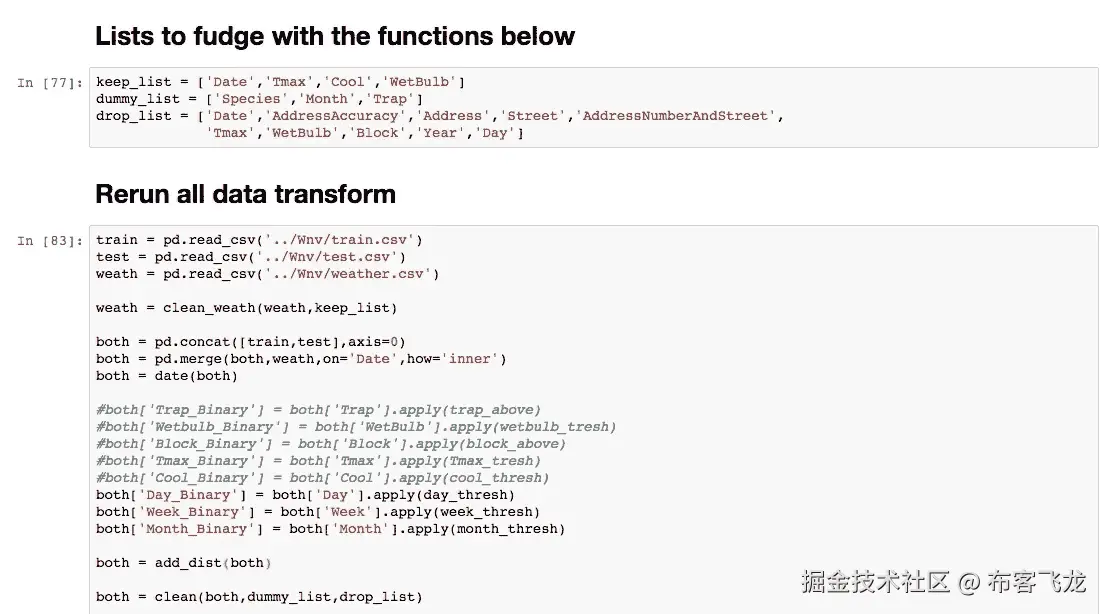Click the test = pd.read_csv line
This screenshot has width=1105, height=614.
click(x=250, y=257)
